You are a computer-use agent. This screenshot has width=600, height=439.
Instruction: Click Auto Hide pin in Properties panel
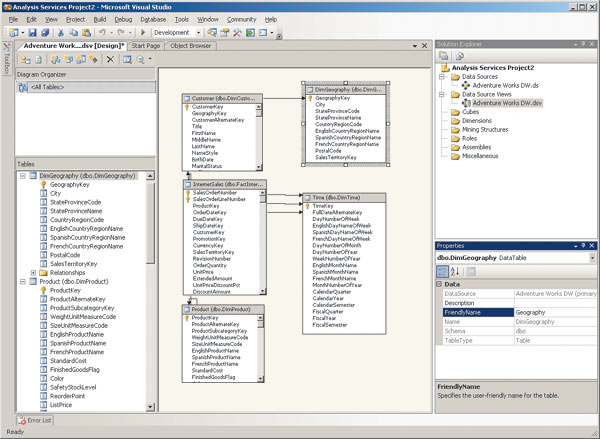tap(583, 246)
